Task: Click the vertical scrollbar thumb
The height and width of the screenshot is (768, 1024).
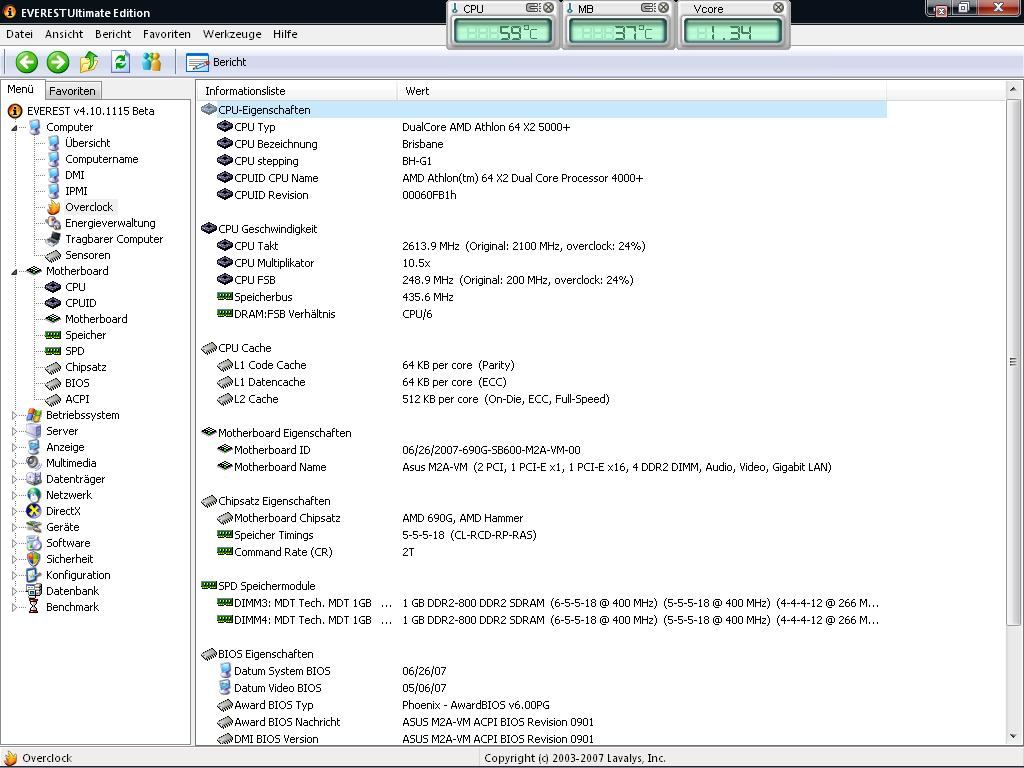Action: (x=1013, y=362)
